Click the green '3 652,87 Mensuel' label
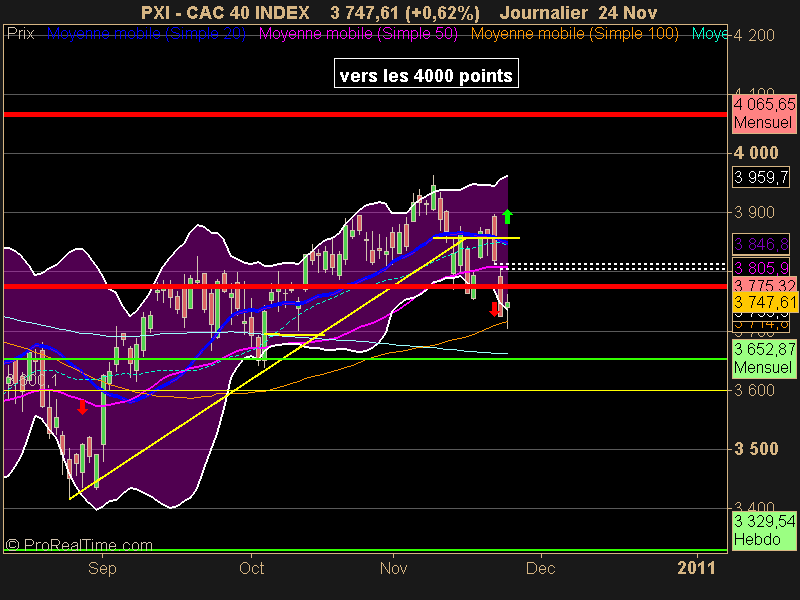800x600 pixels. coord(764,359)
